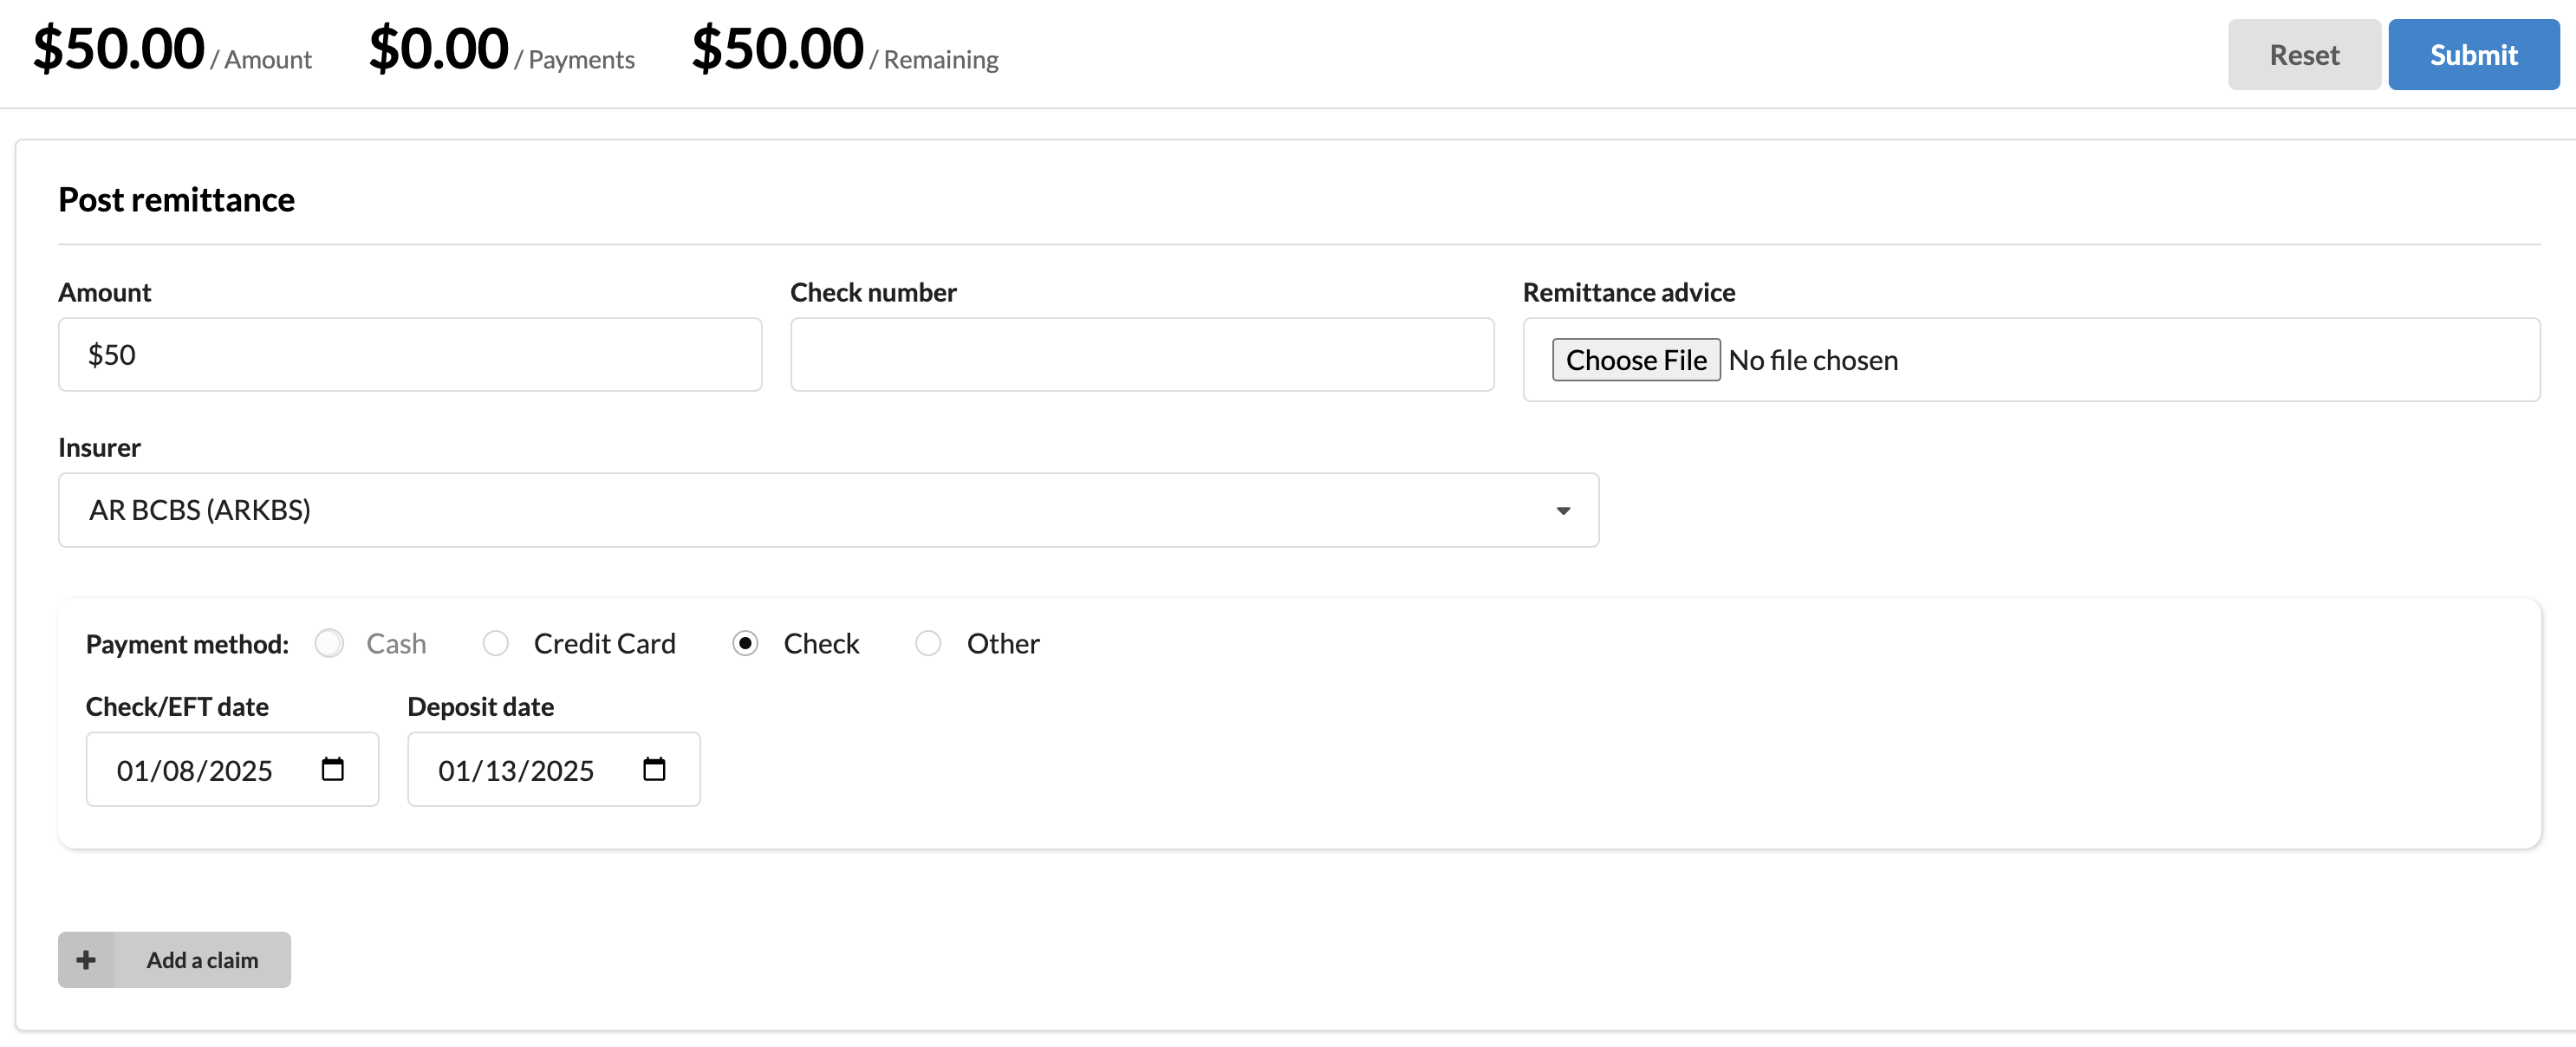Open the Deposit date calendar picker
2576x1047 pixels.
click(x=654, y=769)
